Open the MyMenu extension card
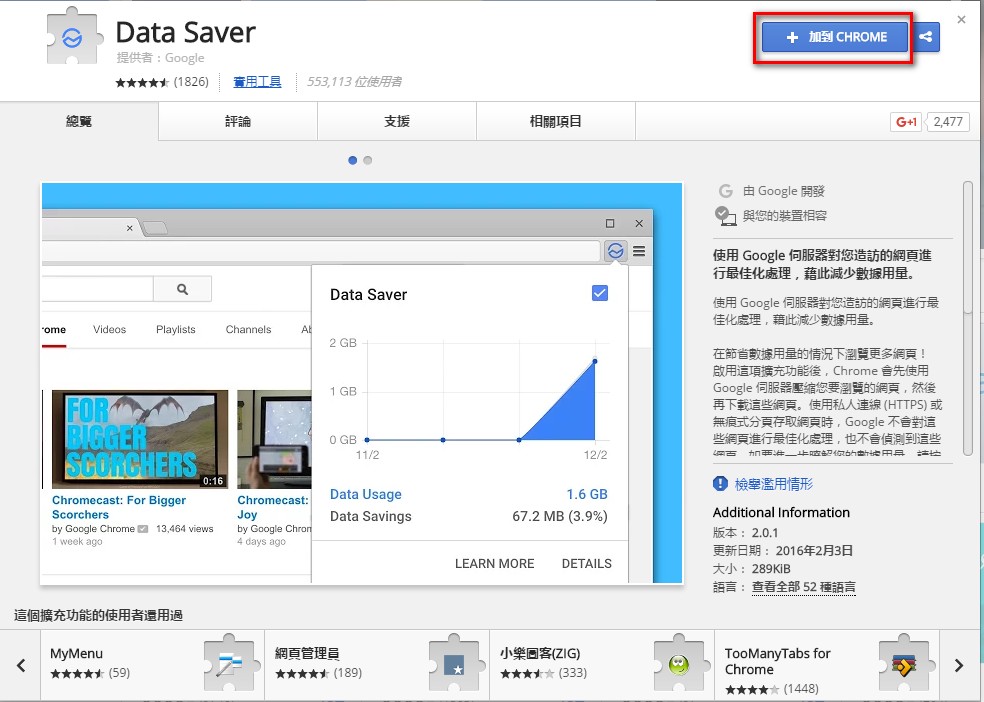 (x=152, y=665)
